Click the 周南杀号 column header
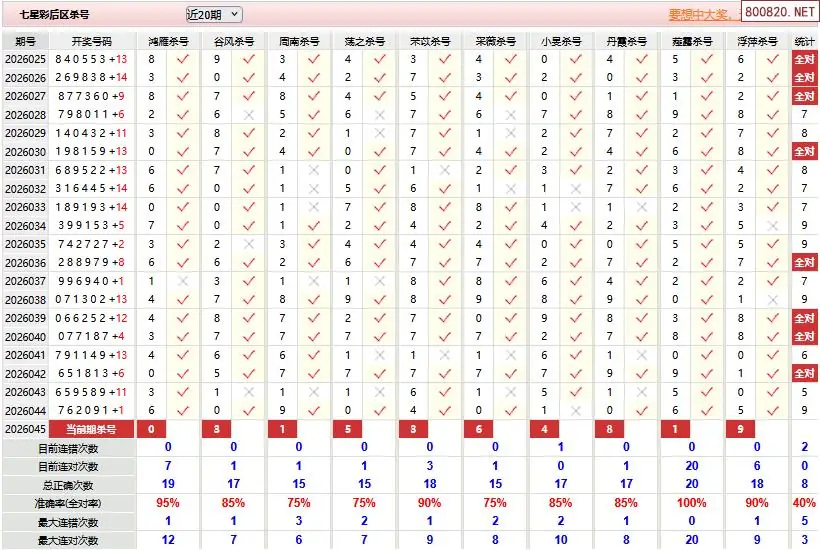 coord(298,41)
